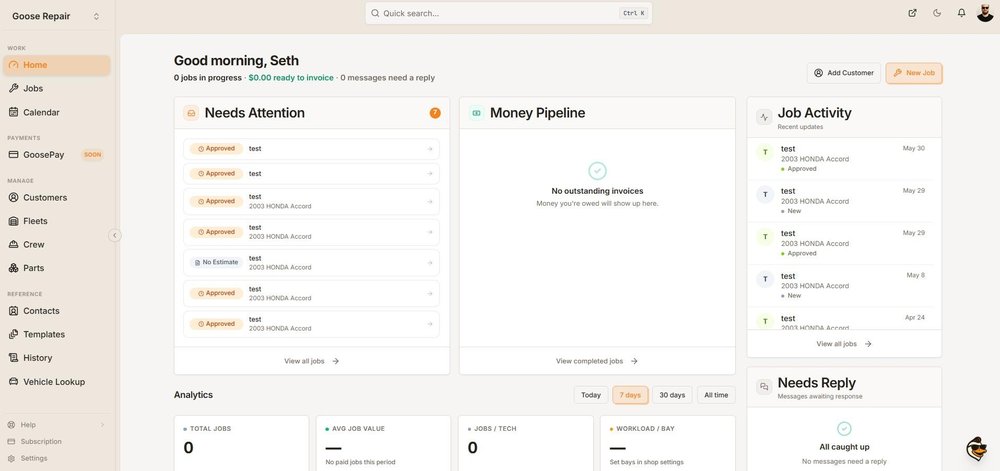Collapse the sidebar with chevron handle
The image size is (1000, 471).
115,235
